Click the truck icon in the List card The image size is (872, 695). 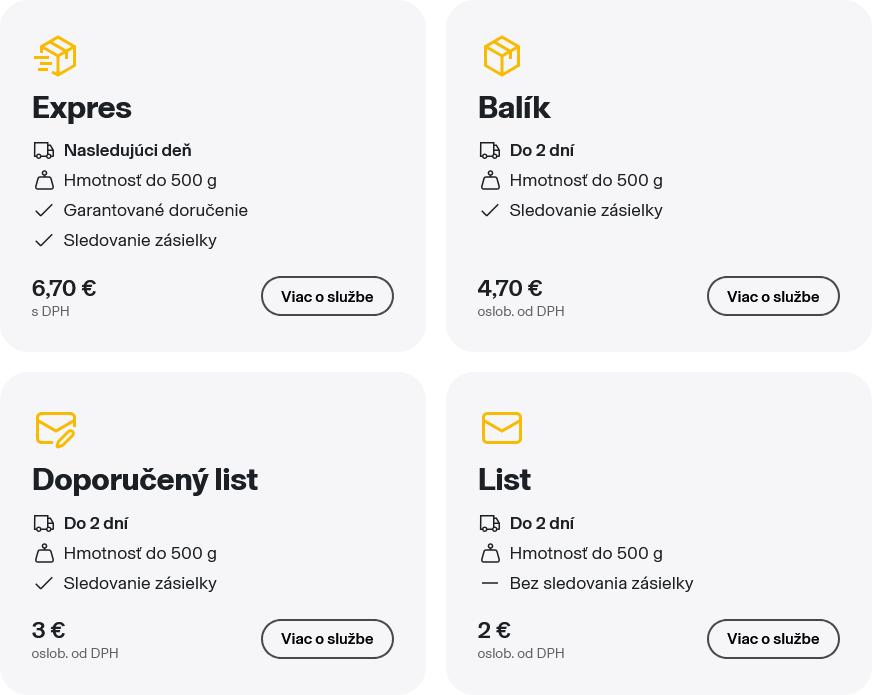pyautogui.click(x=490, y=523)
